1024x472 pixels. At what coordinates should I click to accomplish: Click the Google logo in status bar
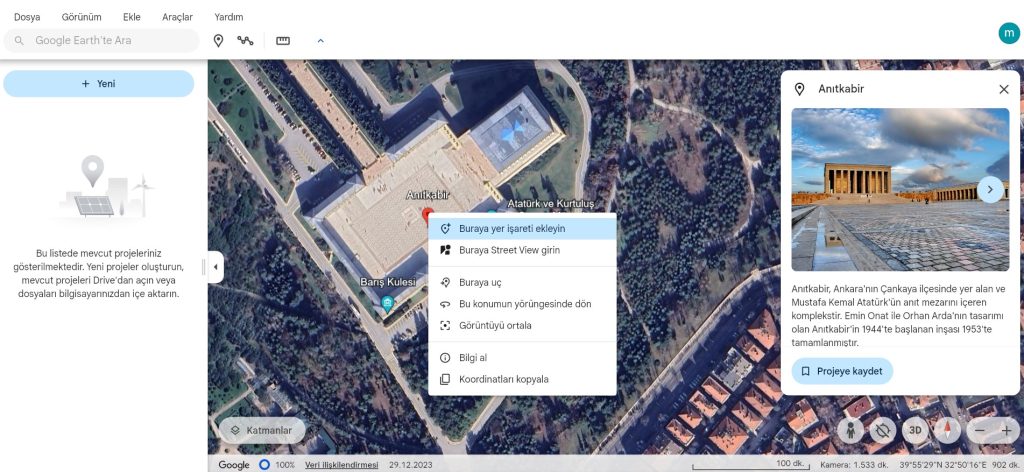(x=234, y=465)
